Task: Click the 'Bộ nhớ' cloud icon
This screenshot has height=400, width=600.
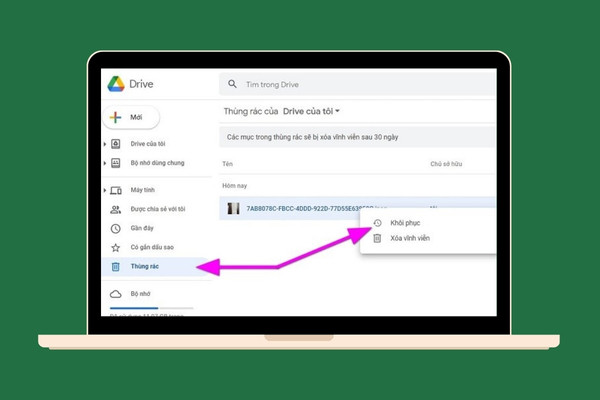Action: [116, 294]
